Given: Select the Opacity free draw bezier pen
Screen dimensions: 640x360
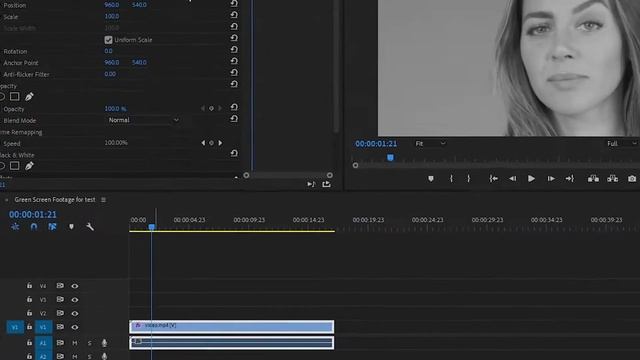Looking at the screenshot, I should [x=29, y=97].
